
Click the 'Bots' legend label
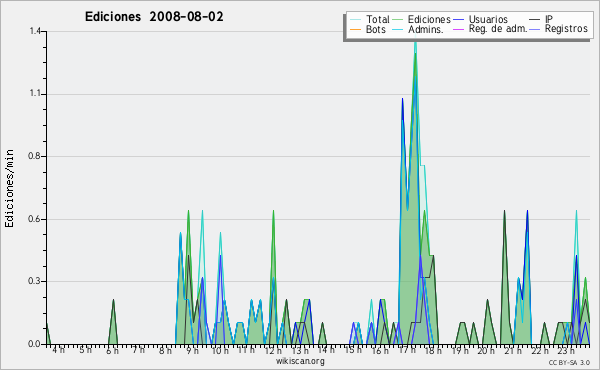375,29
